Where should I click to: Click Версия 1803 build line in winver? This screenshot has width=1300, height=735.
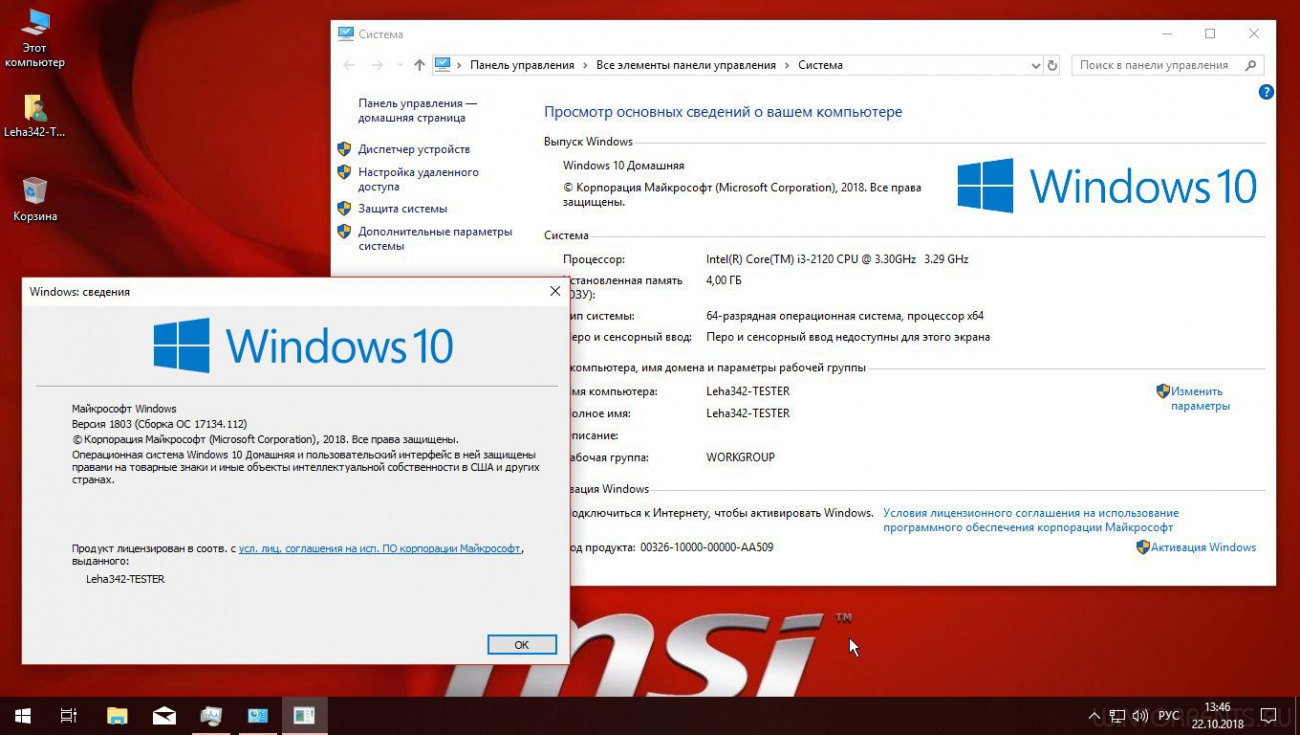pos(159,424)
